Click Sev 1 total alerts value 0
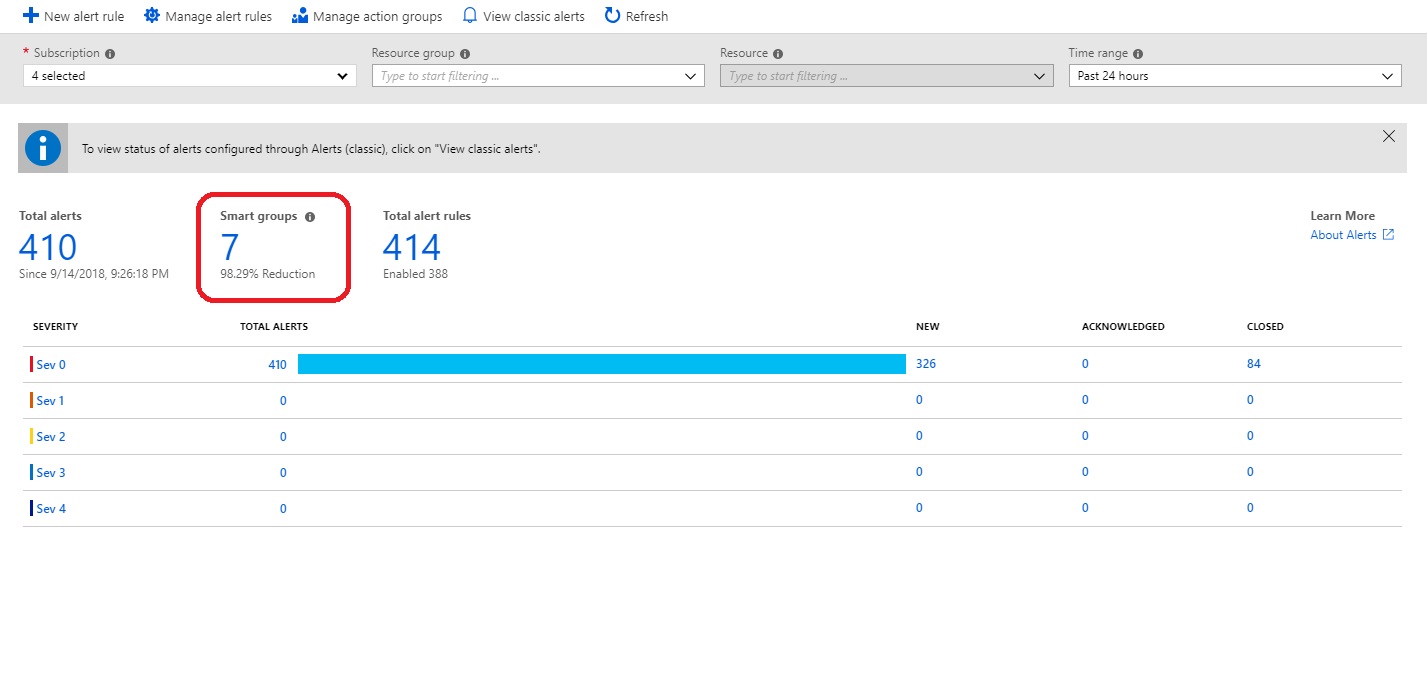Viewport: 1427px width, 682px height. click(283, 401)
